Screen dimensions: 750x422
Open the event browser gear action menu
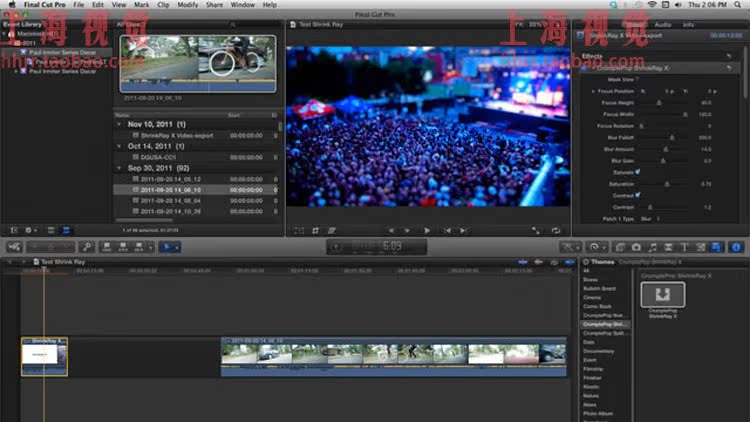pyautogui.click(x=31, y=230)
